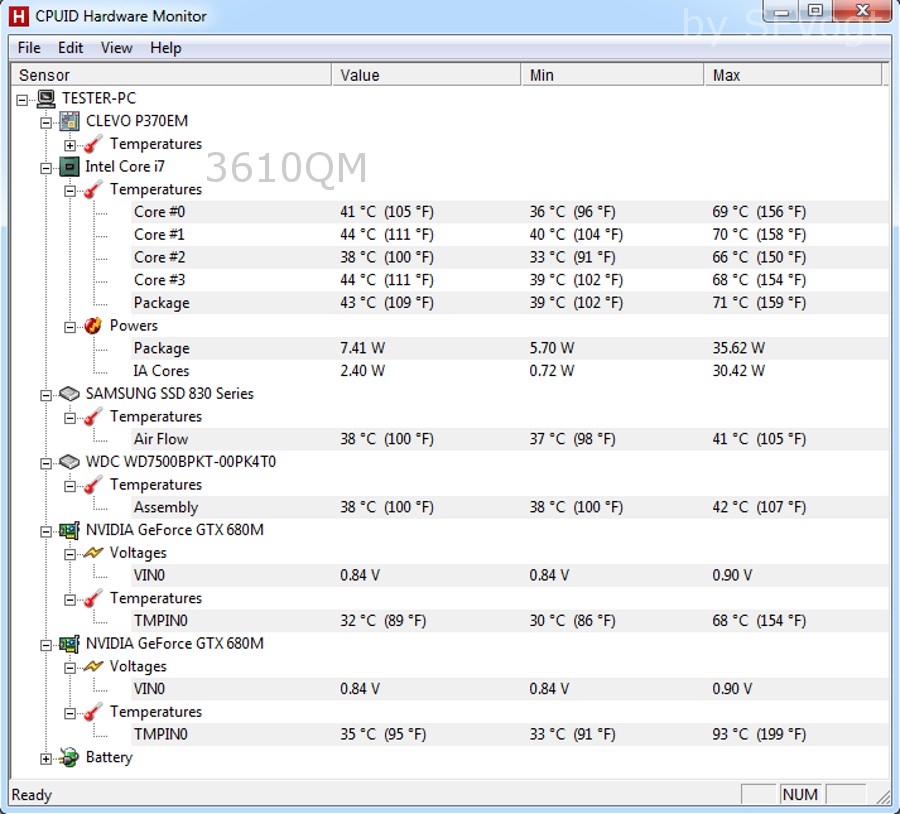Maximize the Hardware Monitor window
This screenshot has height=814, width=900.
[x=816, y=11]
